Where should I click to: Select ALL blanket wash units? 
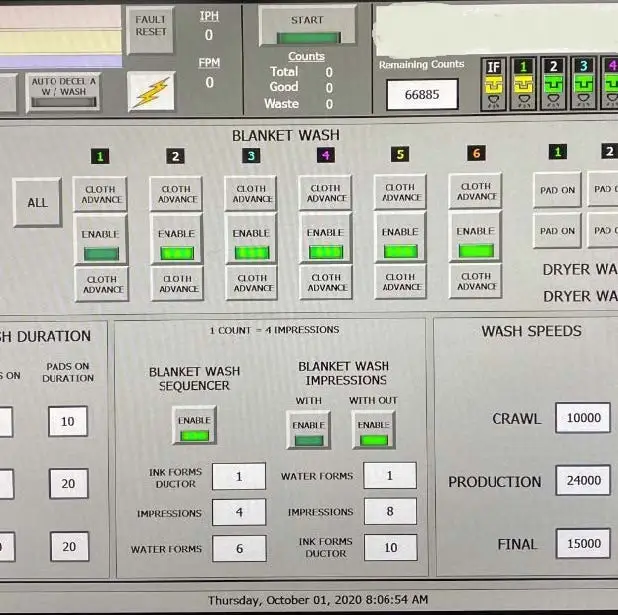click(x=37, y=203)
